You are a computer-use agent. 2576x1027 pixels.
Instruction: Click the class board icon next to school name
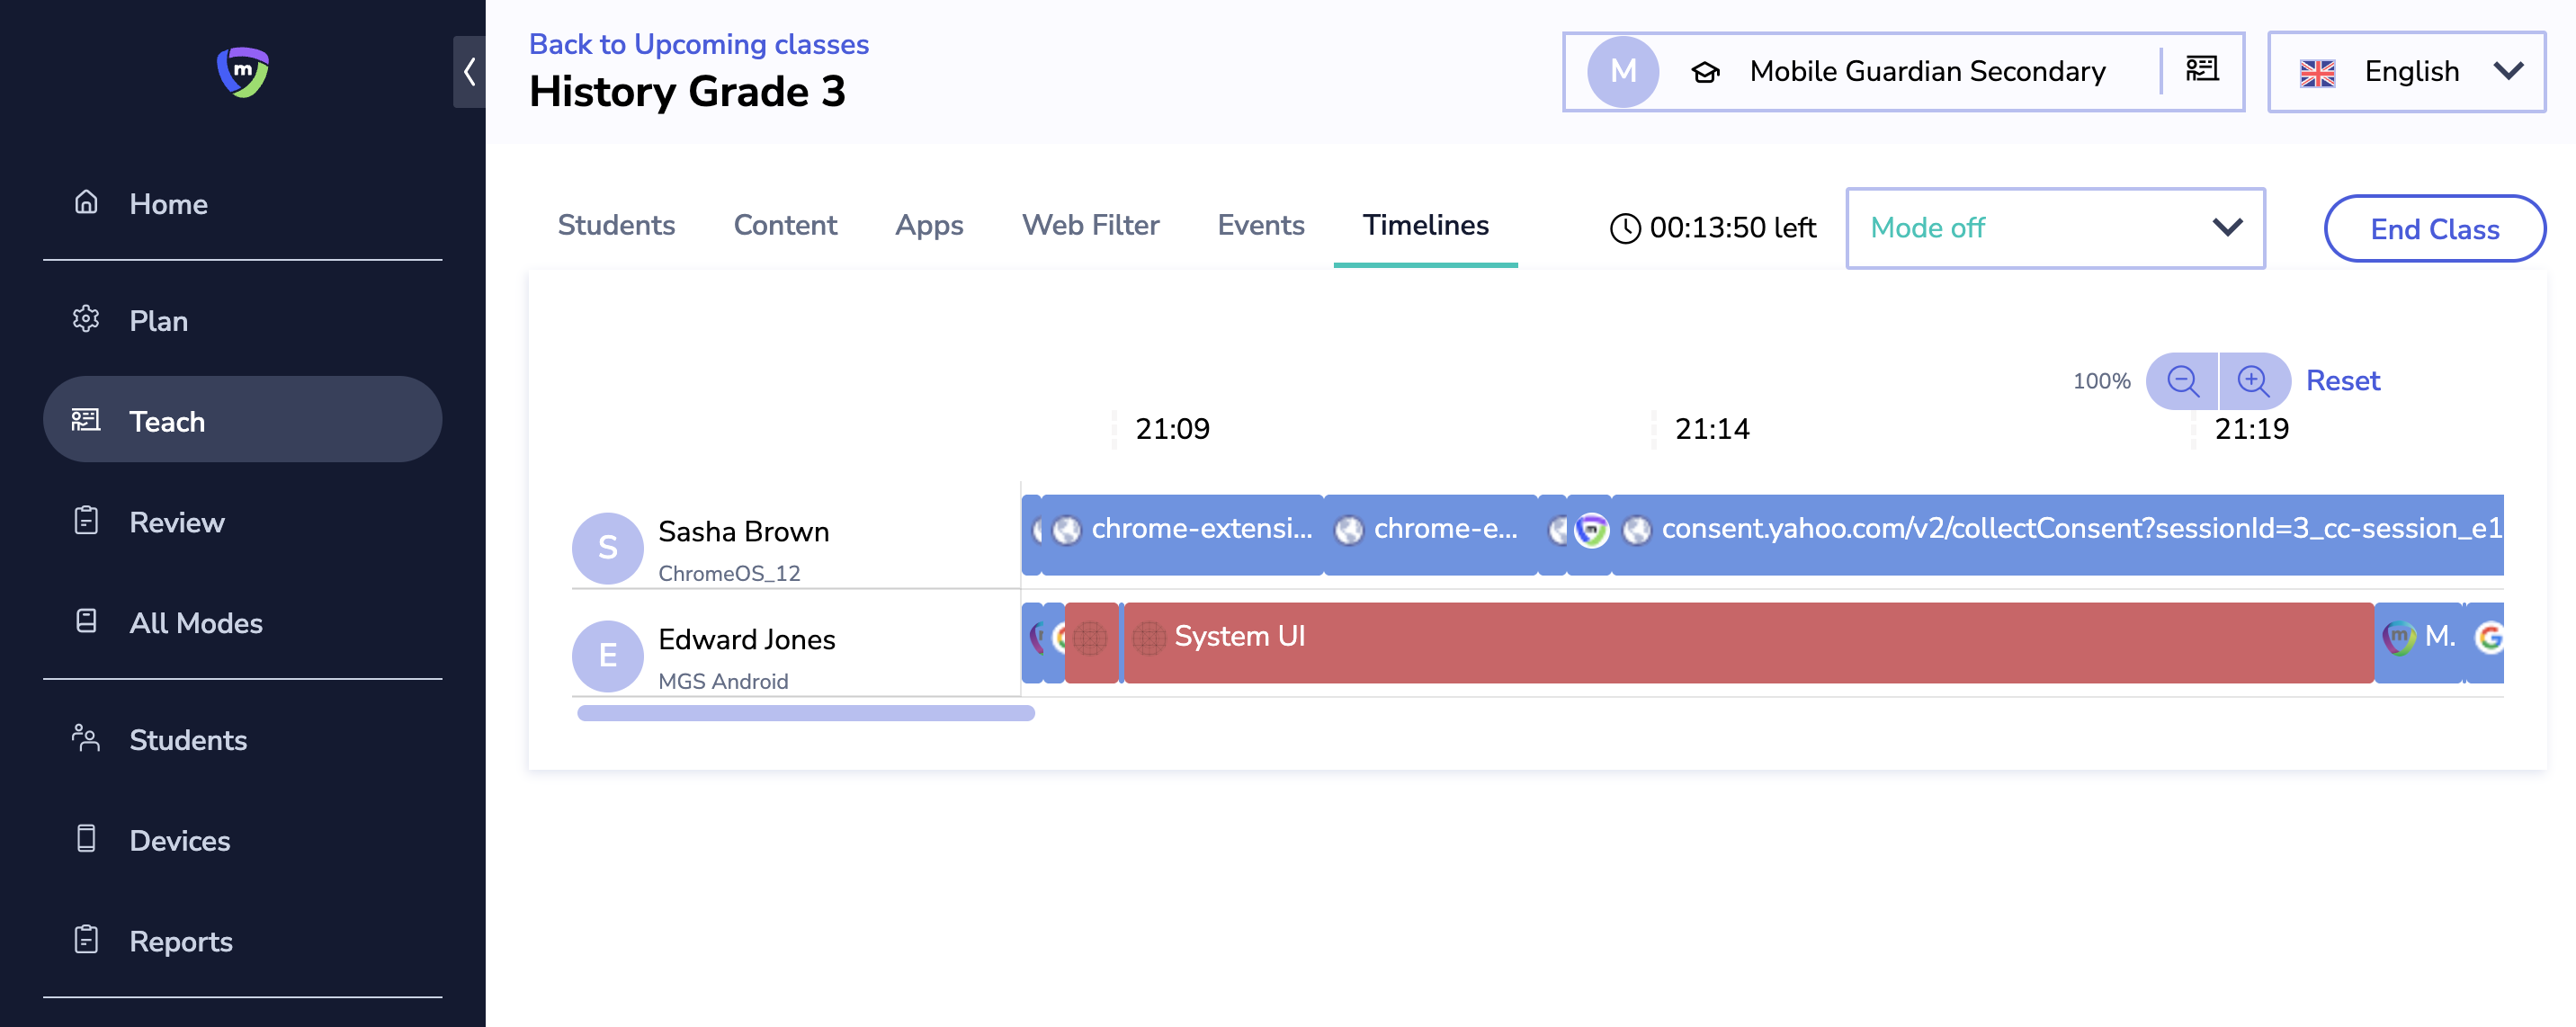click(x=2201, y=70)
